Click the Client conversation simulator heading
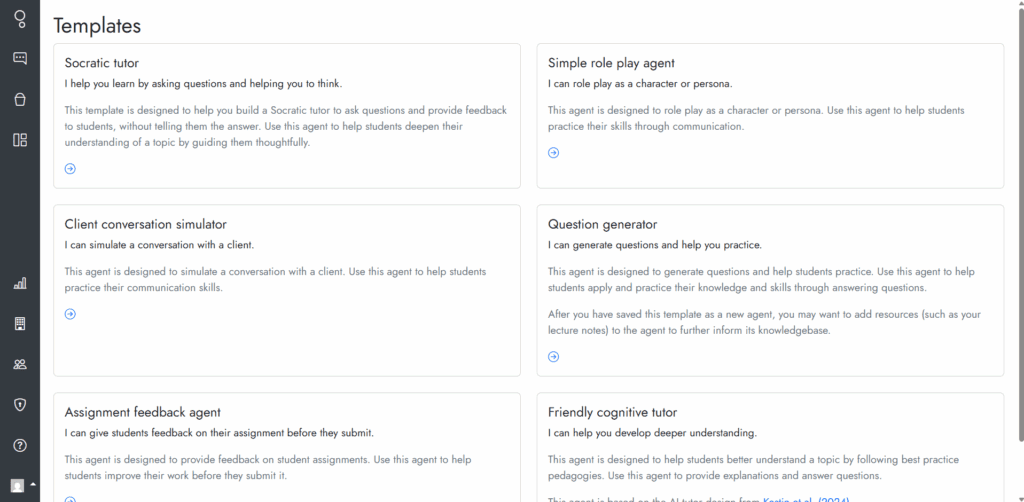This screenshot has height=502, width=1024. [x=145, y=225]
